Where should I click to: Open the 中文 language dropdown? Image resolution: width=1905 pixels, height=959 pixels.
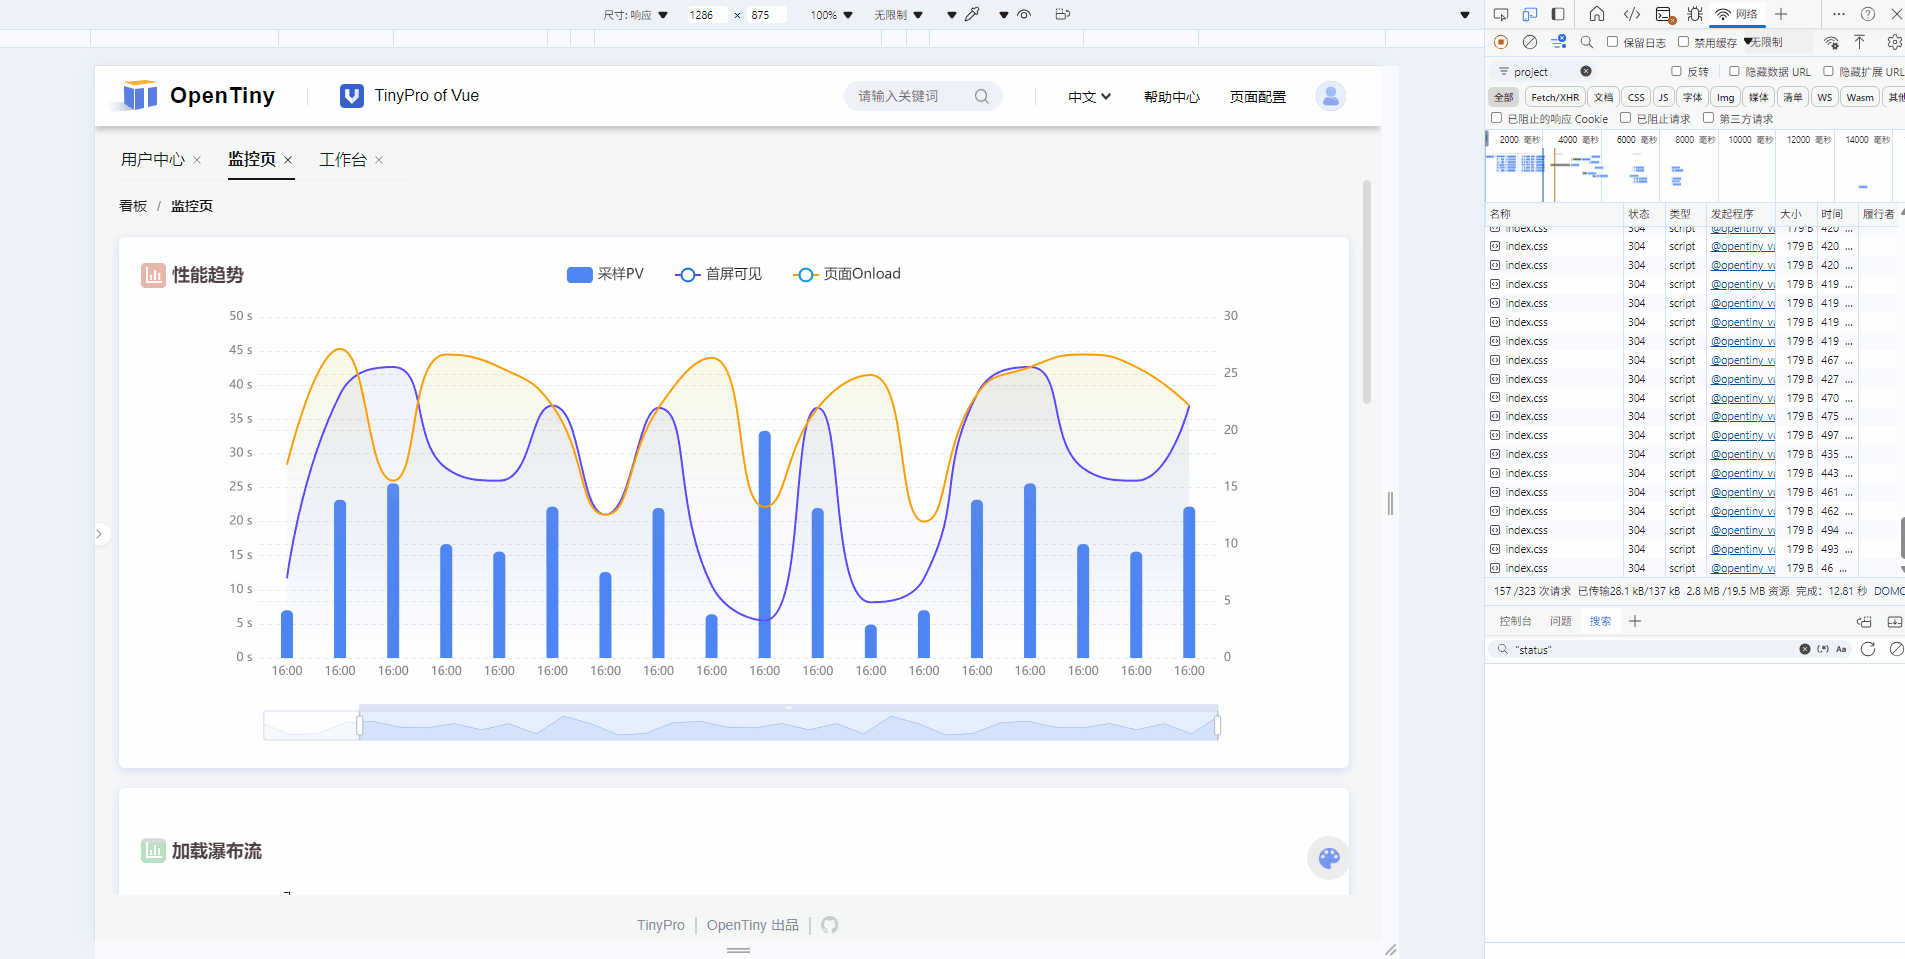point(1089,97)
